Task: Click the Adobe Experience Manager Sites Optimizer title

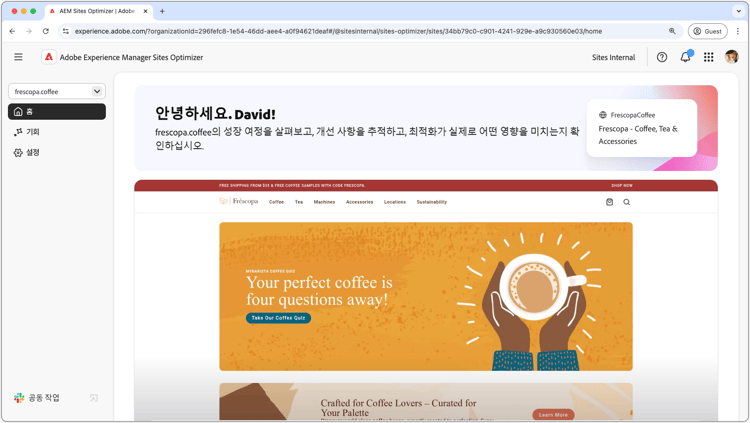Action: pyautogui.click(x=131, y=57)
